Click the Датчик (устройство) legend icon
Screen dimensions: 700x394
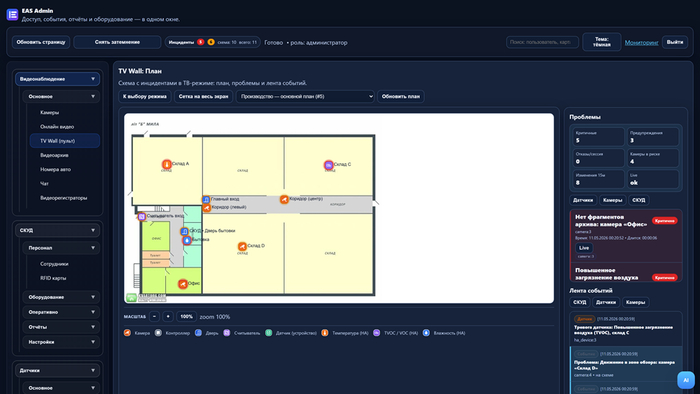268,333
